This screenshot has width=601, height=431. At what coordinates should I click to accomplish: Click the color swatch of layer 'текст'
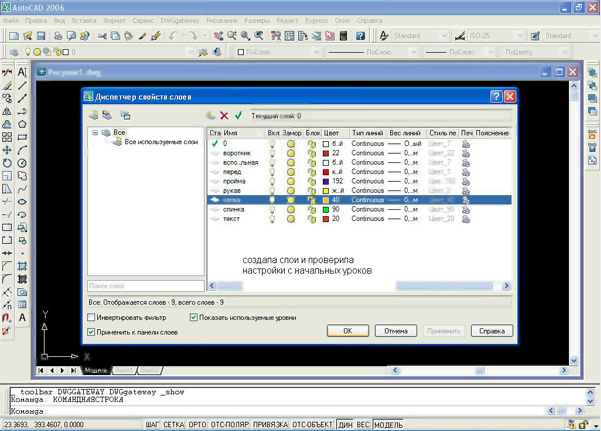coord(326,218)
